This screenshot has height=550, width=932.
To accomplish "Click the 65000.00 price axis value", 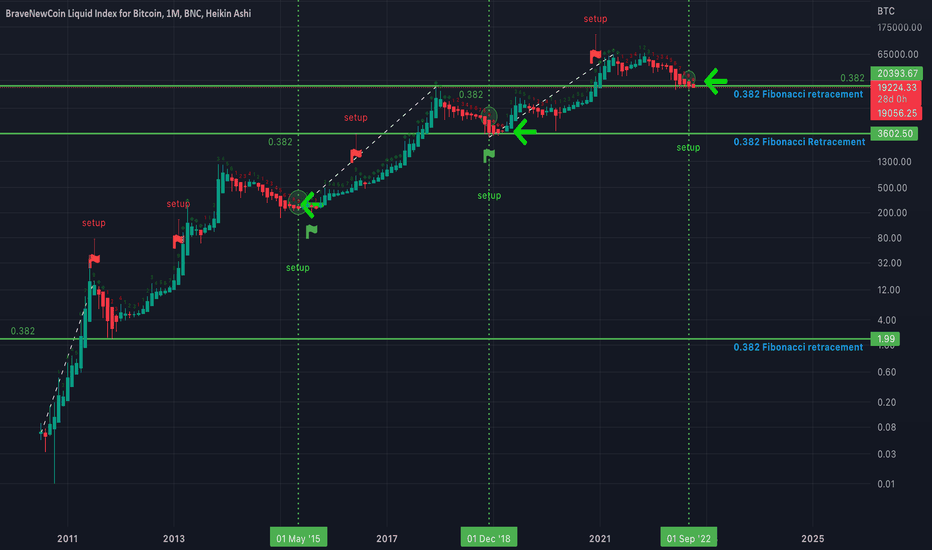I will [898, 54].
